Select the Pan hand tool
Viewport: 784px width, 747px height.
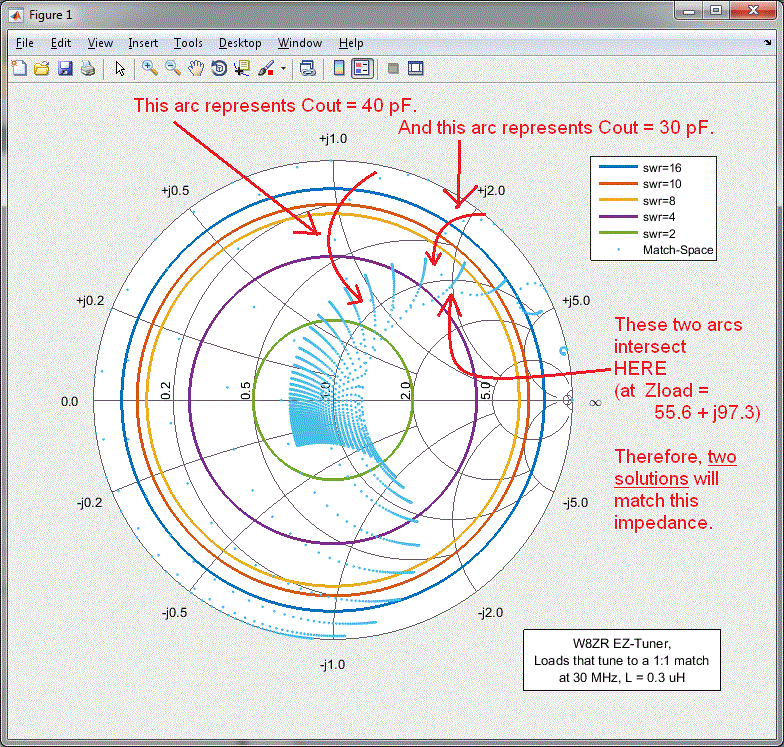196,68
